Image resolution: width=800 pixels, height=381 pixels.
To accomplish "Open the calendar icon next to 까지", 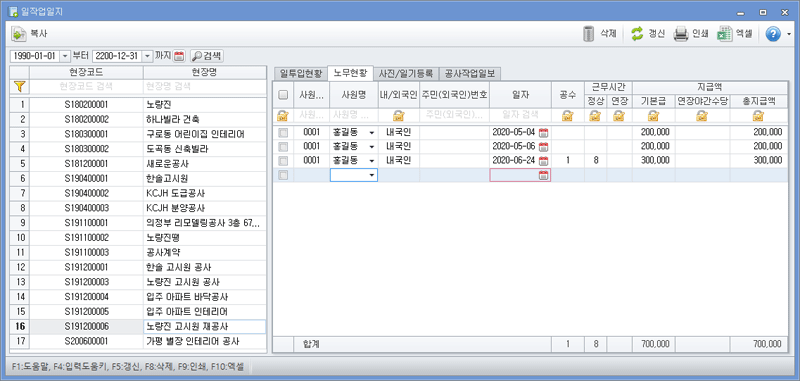I will pyautogui.click(x=179, y=56).
